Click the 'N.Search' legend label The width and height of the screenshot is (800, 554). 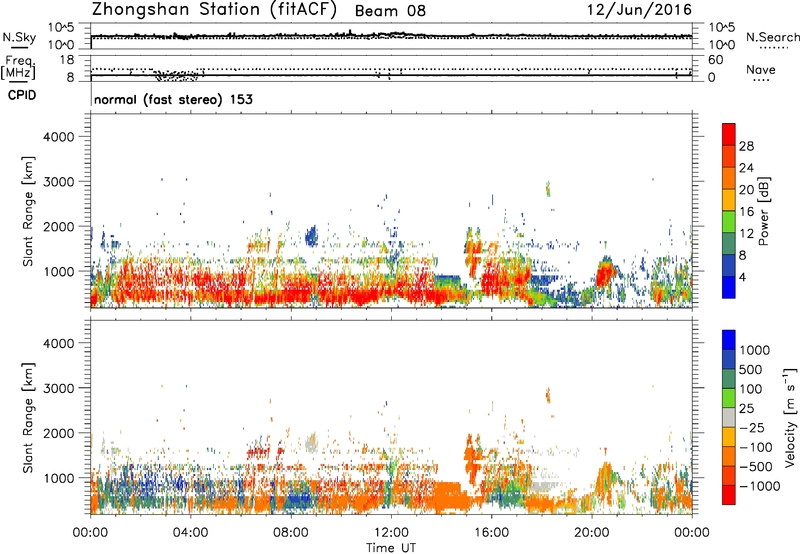772,37
